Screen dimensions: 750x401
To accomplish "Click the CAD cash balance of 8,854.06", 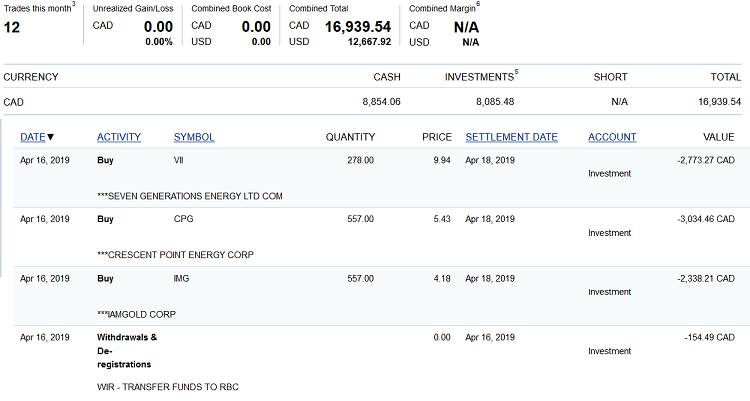I will pyautogui.click(x=380, y=101).
